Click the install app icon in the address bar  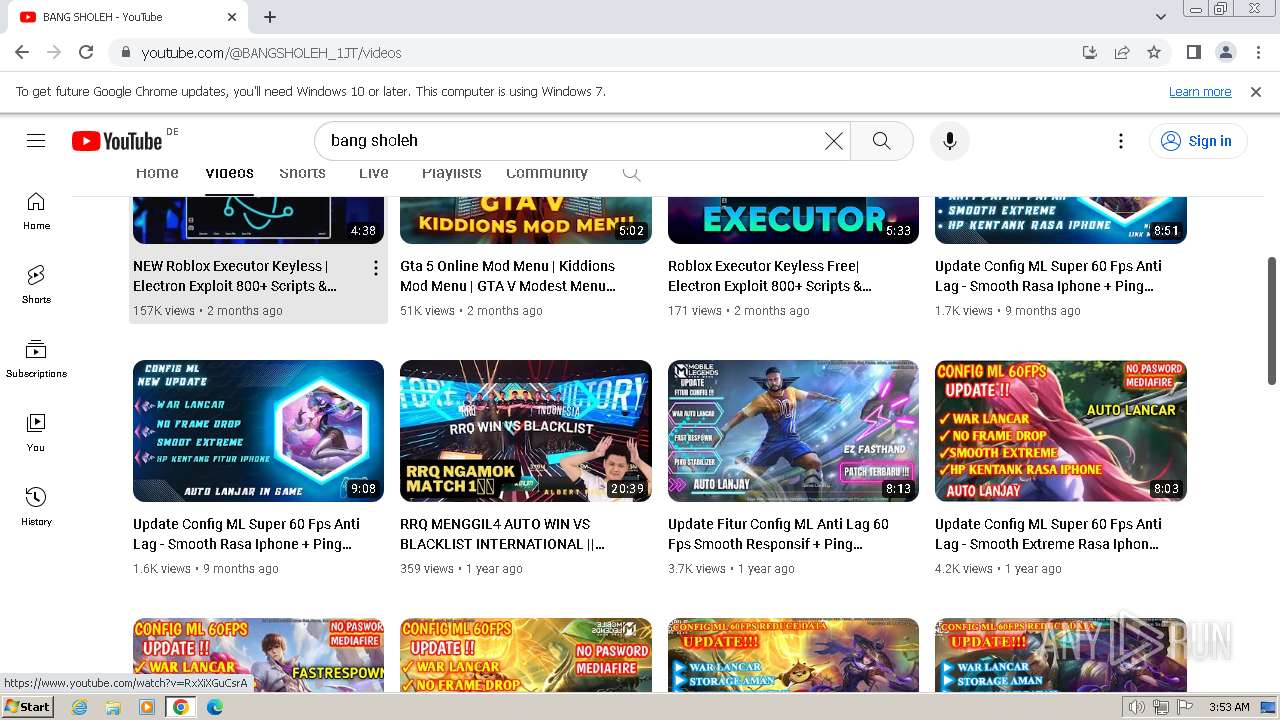[1090, 52]
